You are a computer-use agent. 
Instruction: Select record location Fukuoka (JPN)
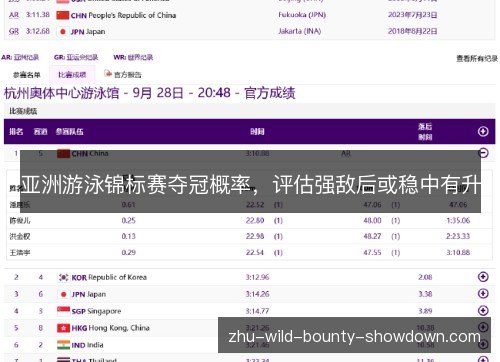tap(302, 15)
